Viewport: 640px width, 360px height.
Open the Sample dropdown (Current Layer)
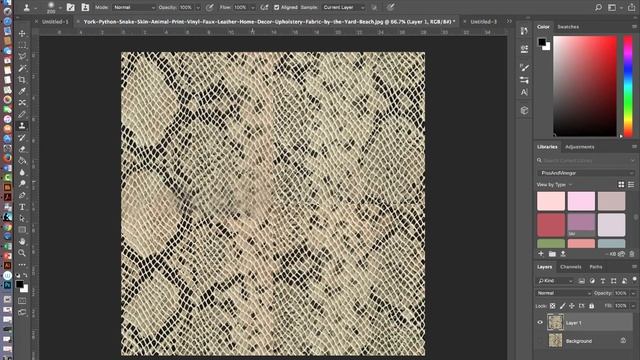pyautogui.click(x=343, y=7)
